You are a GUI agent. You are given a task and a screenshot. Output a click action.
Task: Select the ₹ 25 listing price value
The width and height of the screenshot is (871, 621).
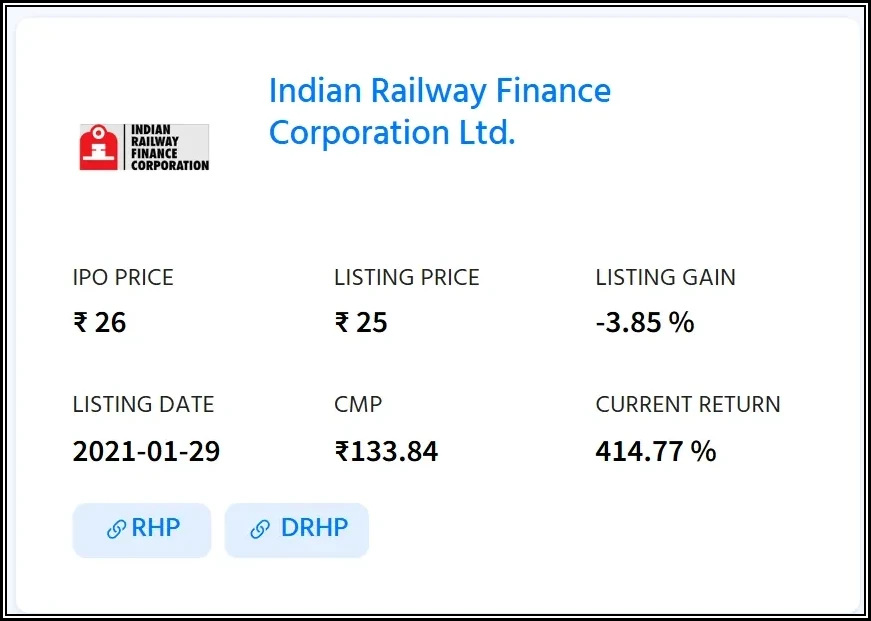coord(361,323)
